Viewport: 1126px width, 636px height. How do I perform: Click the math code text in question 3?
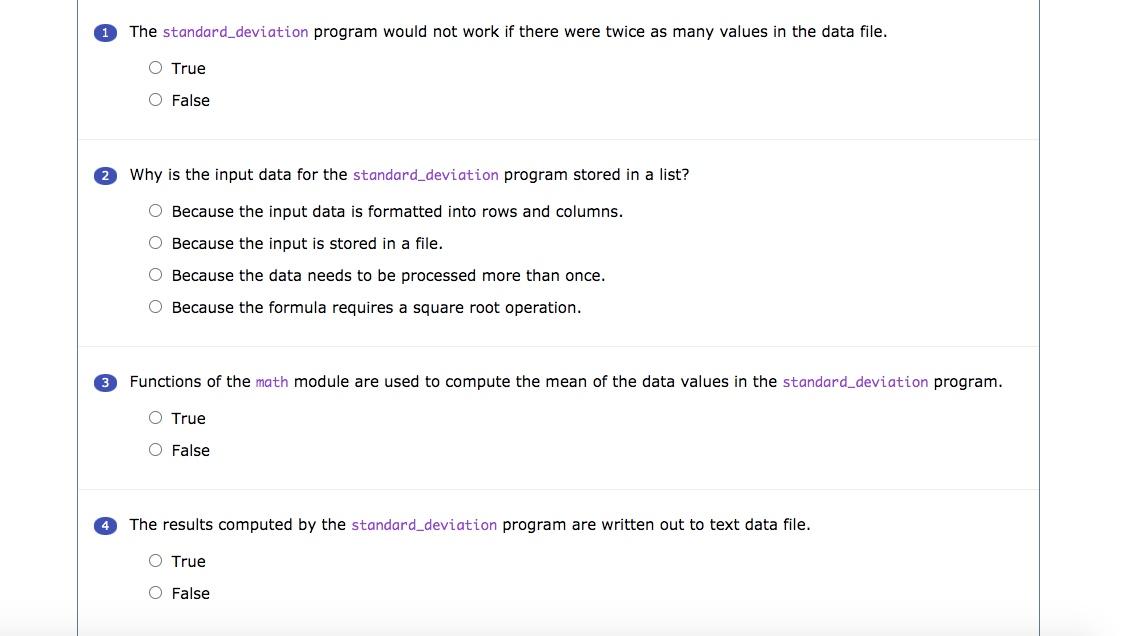tap(271, 381)
